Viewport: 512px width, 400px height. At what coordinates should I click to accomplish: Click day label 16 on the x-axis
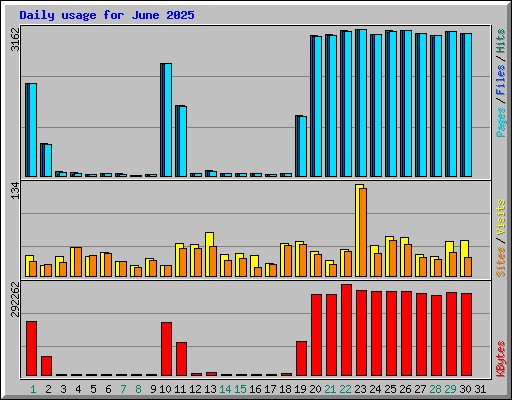coord(255,389)
